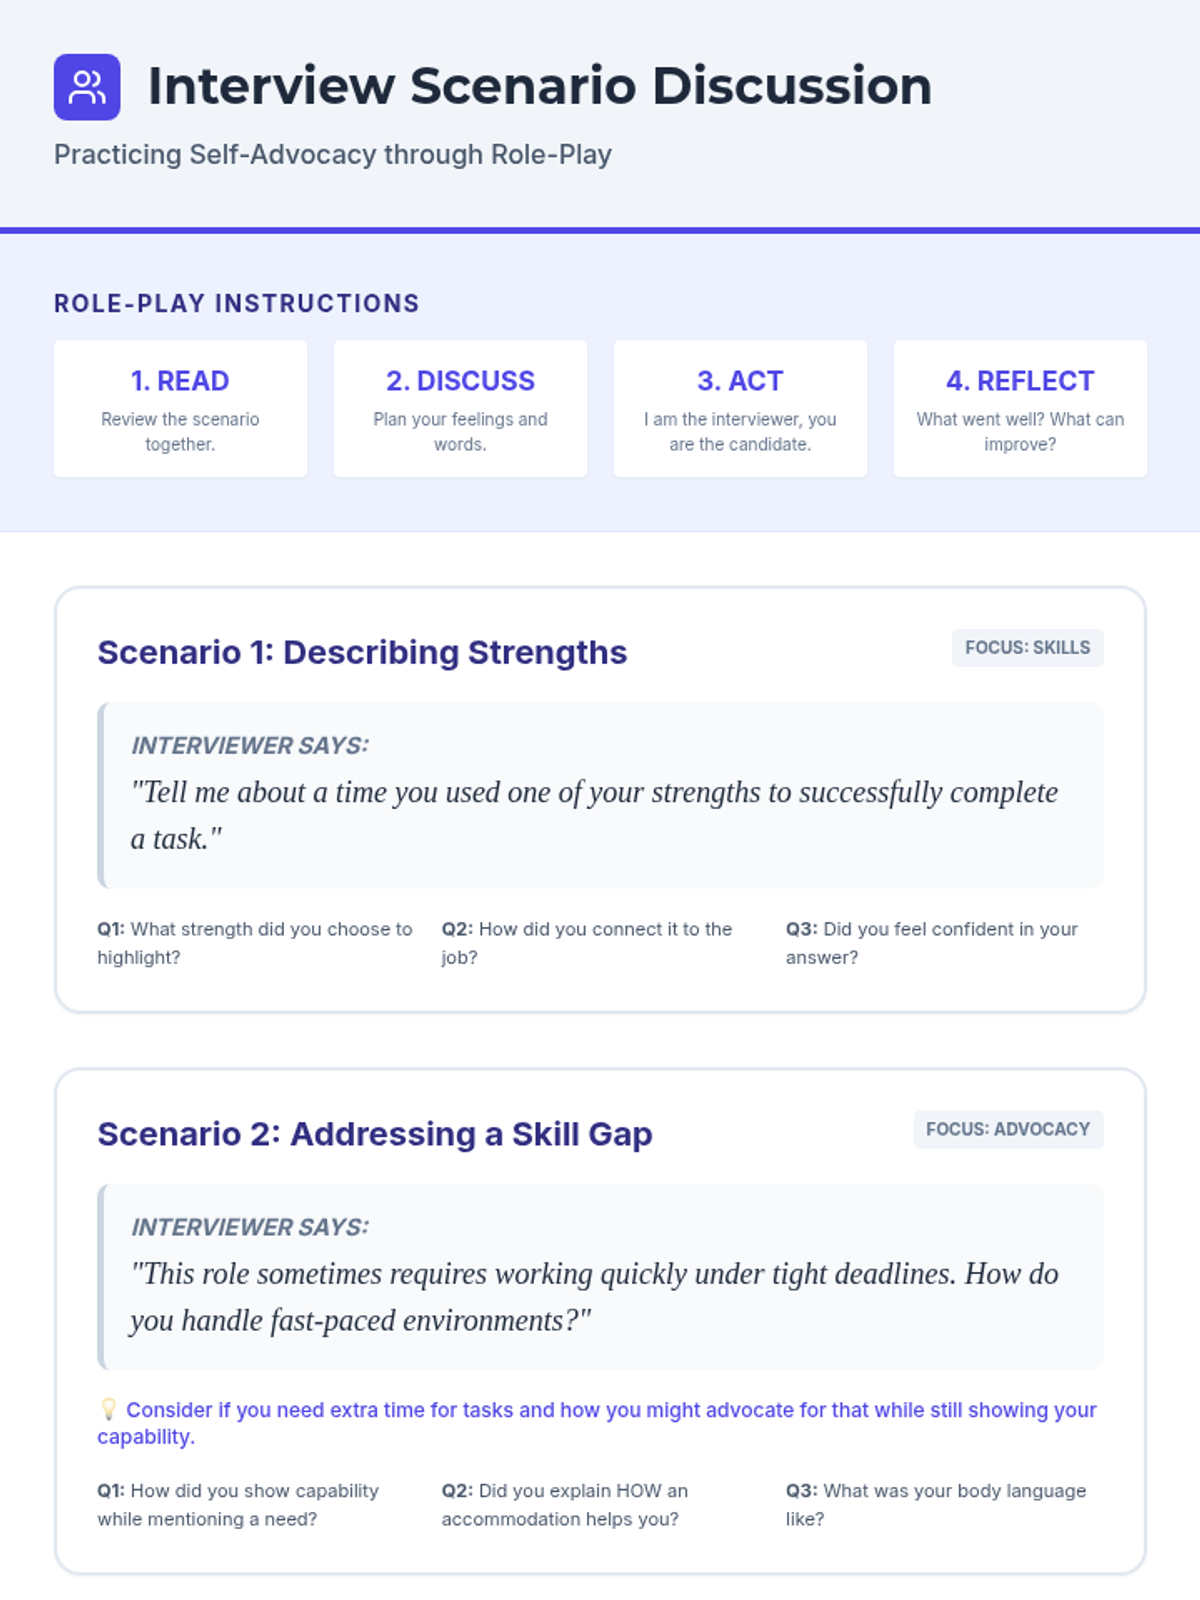Click Scenario 1 Q1 about strength chosen

click(255, 943)
